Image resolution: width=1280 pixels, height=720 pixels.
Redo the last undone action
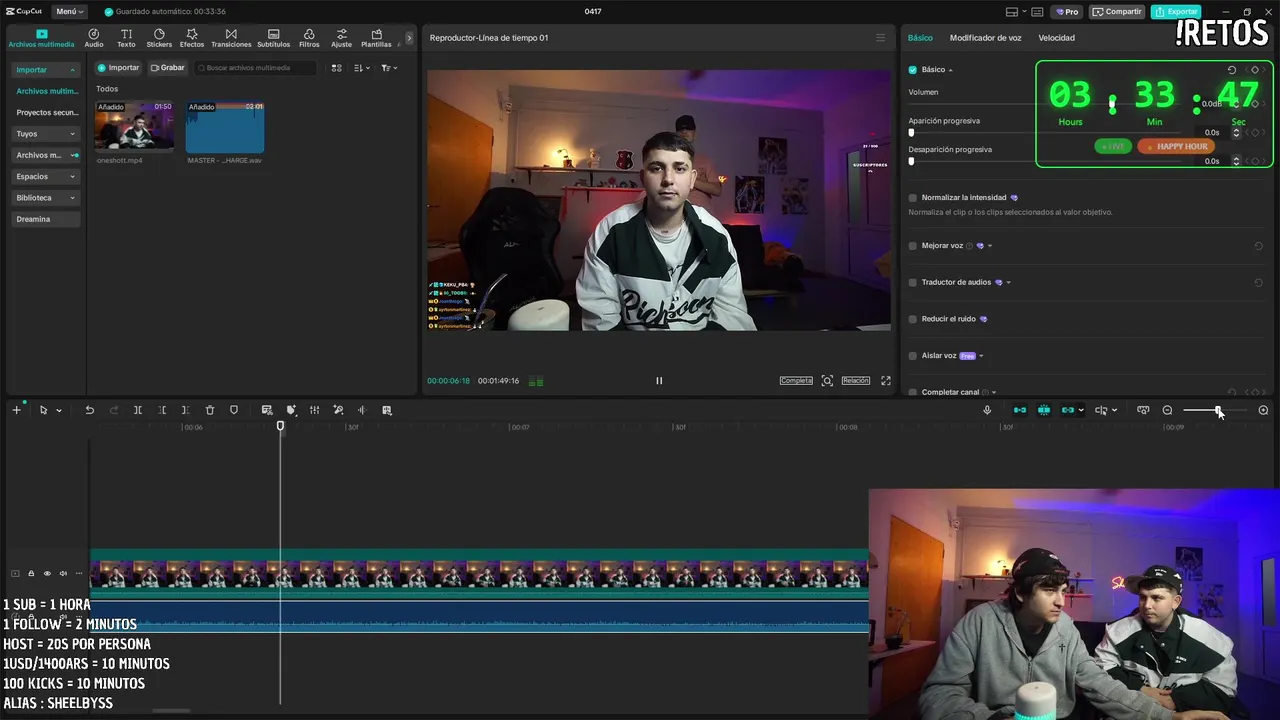(113, 410)
